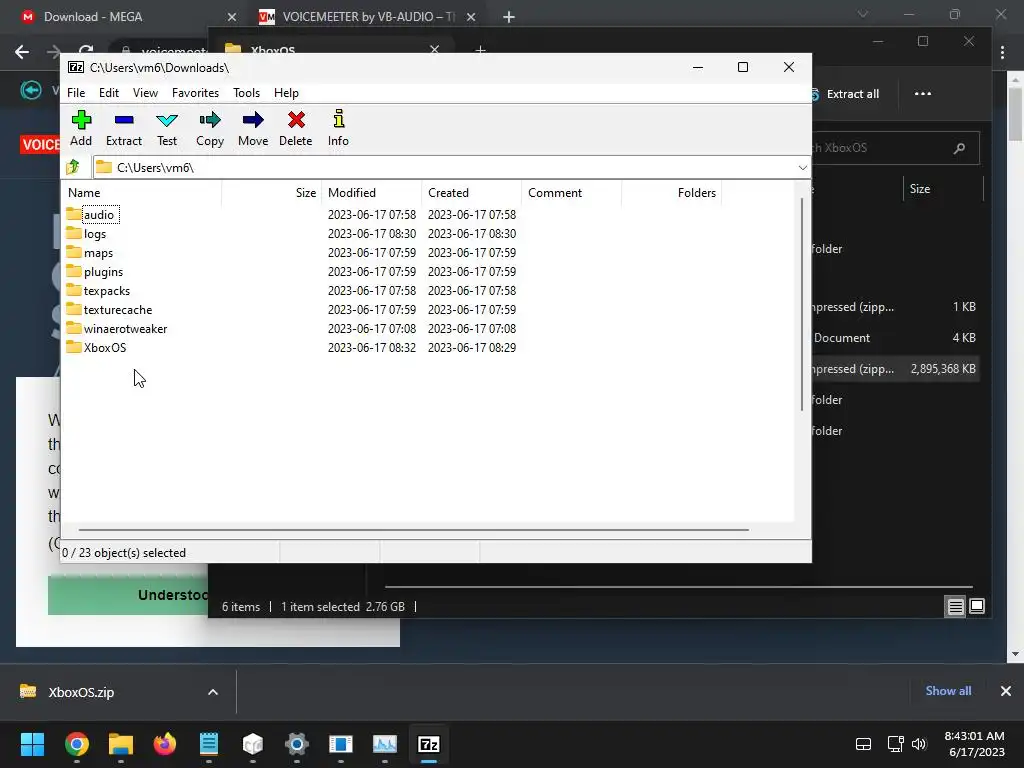1024x768 pixels.
Task: Open the View menu in 7-Zip
Action: point(145,93)
